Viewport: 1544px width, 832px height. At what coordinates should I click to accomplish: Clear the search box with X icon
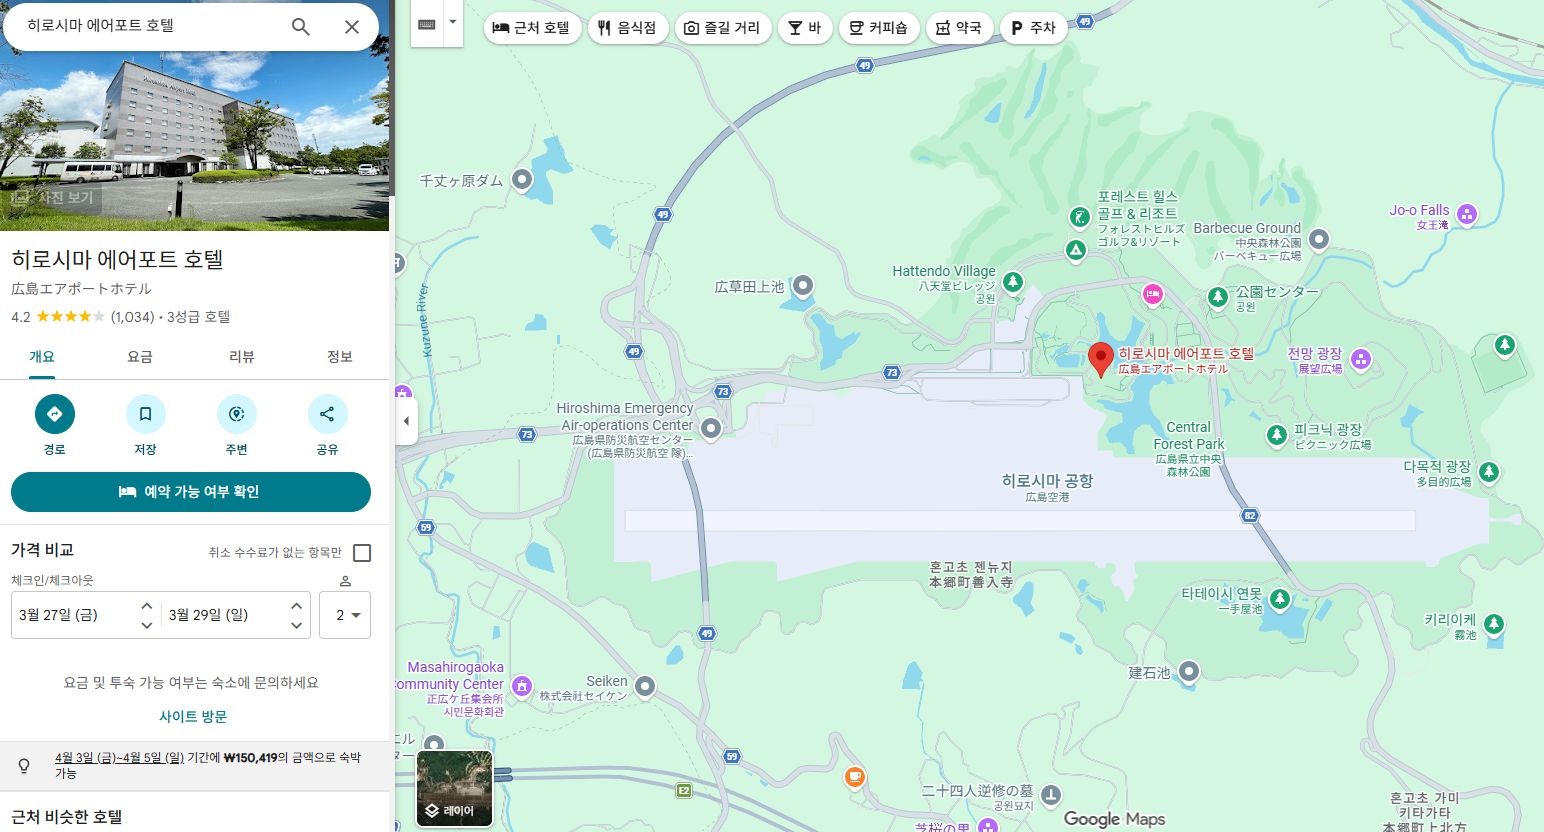click(x=352, y=27)
